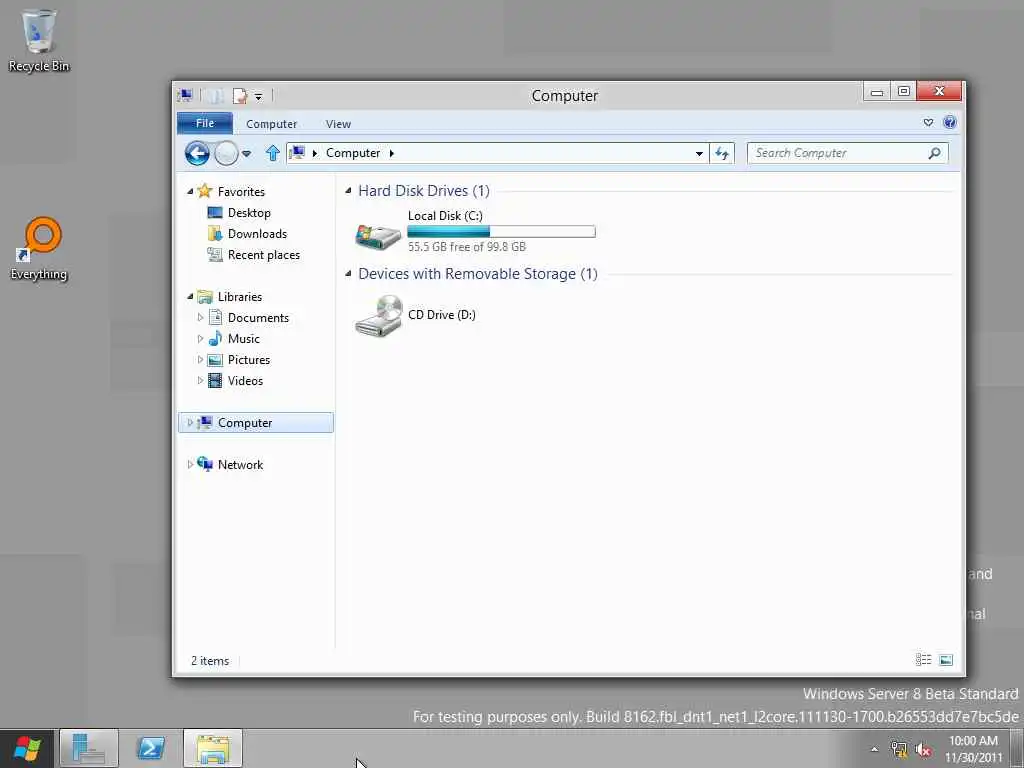Expand the root arrow before Computer breadcrumb
This screenshot has height=768, width=1024.
pos(315,153)
